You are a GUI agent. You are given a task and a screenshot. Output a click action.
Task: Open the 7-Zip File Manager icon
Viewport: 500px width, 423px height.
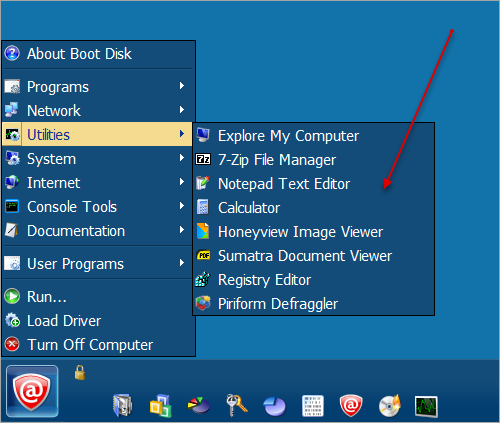point(203,159)
